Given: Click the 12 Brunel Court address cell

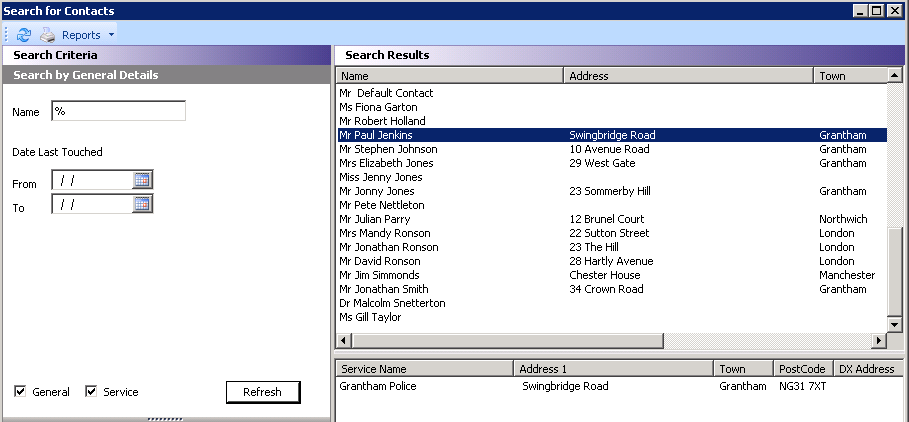Looking at the screenshot, I should coord(606,219).
